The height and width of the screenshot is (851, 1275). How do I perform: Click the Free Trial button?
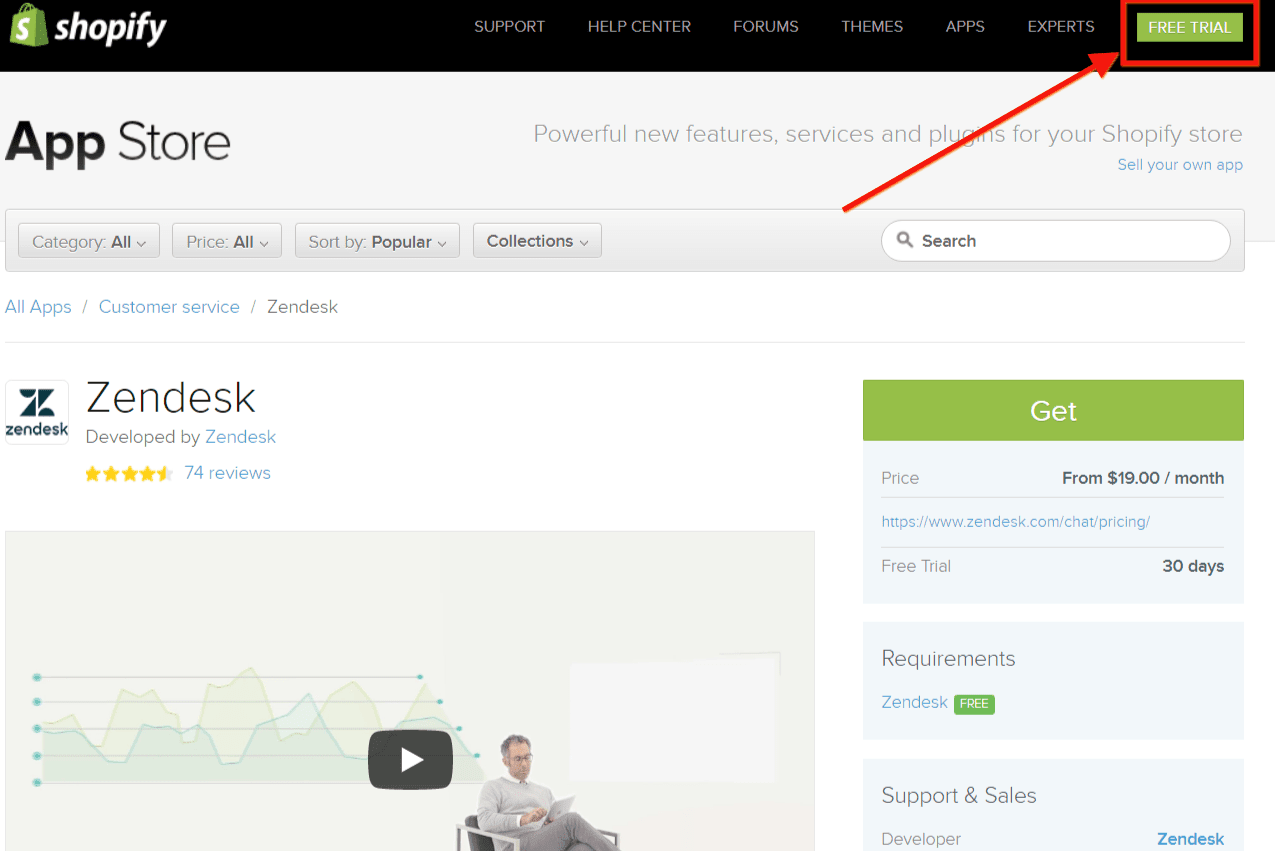[1190, 27]
